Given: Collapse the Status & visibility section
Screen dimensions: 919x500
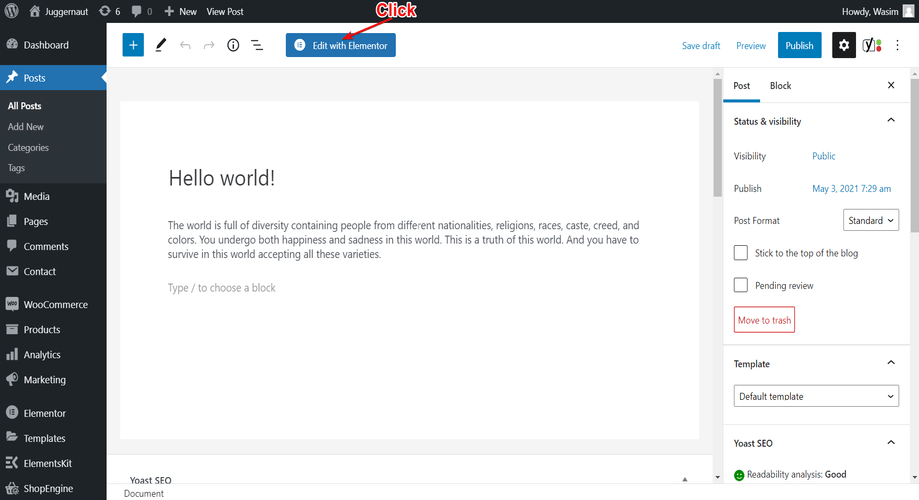Looking at the screenshot, I should 891,121.
